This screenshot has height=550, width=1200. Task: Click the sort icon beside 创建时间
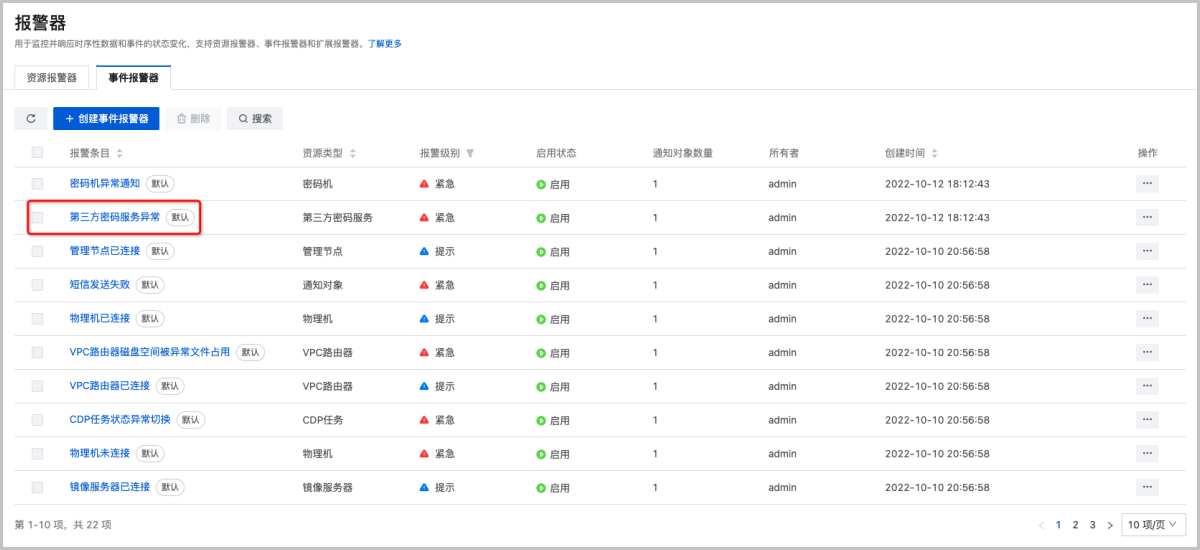[935, 154]
